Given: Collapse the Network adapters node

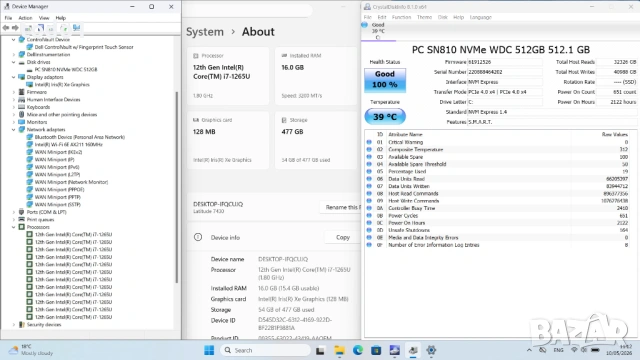Looking at the screenshot, I should coord(13,129).
